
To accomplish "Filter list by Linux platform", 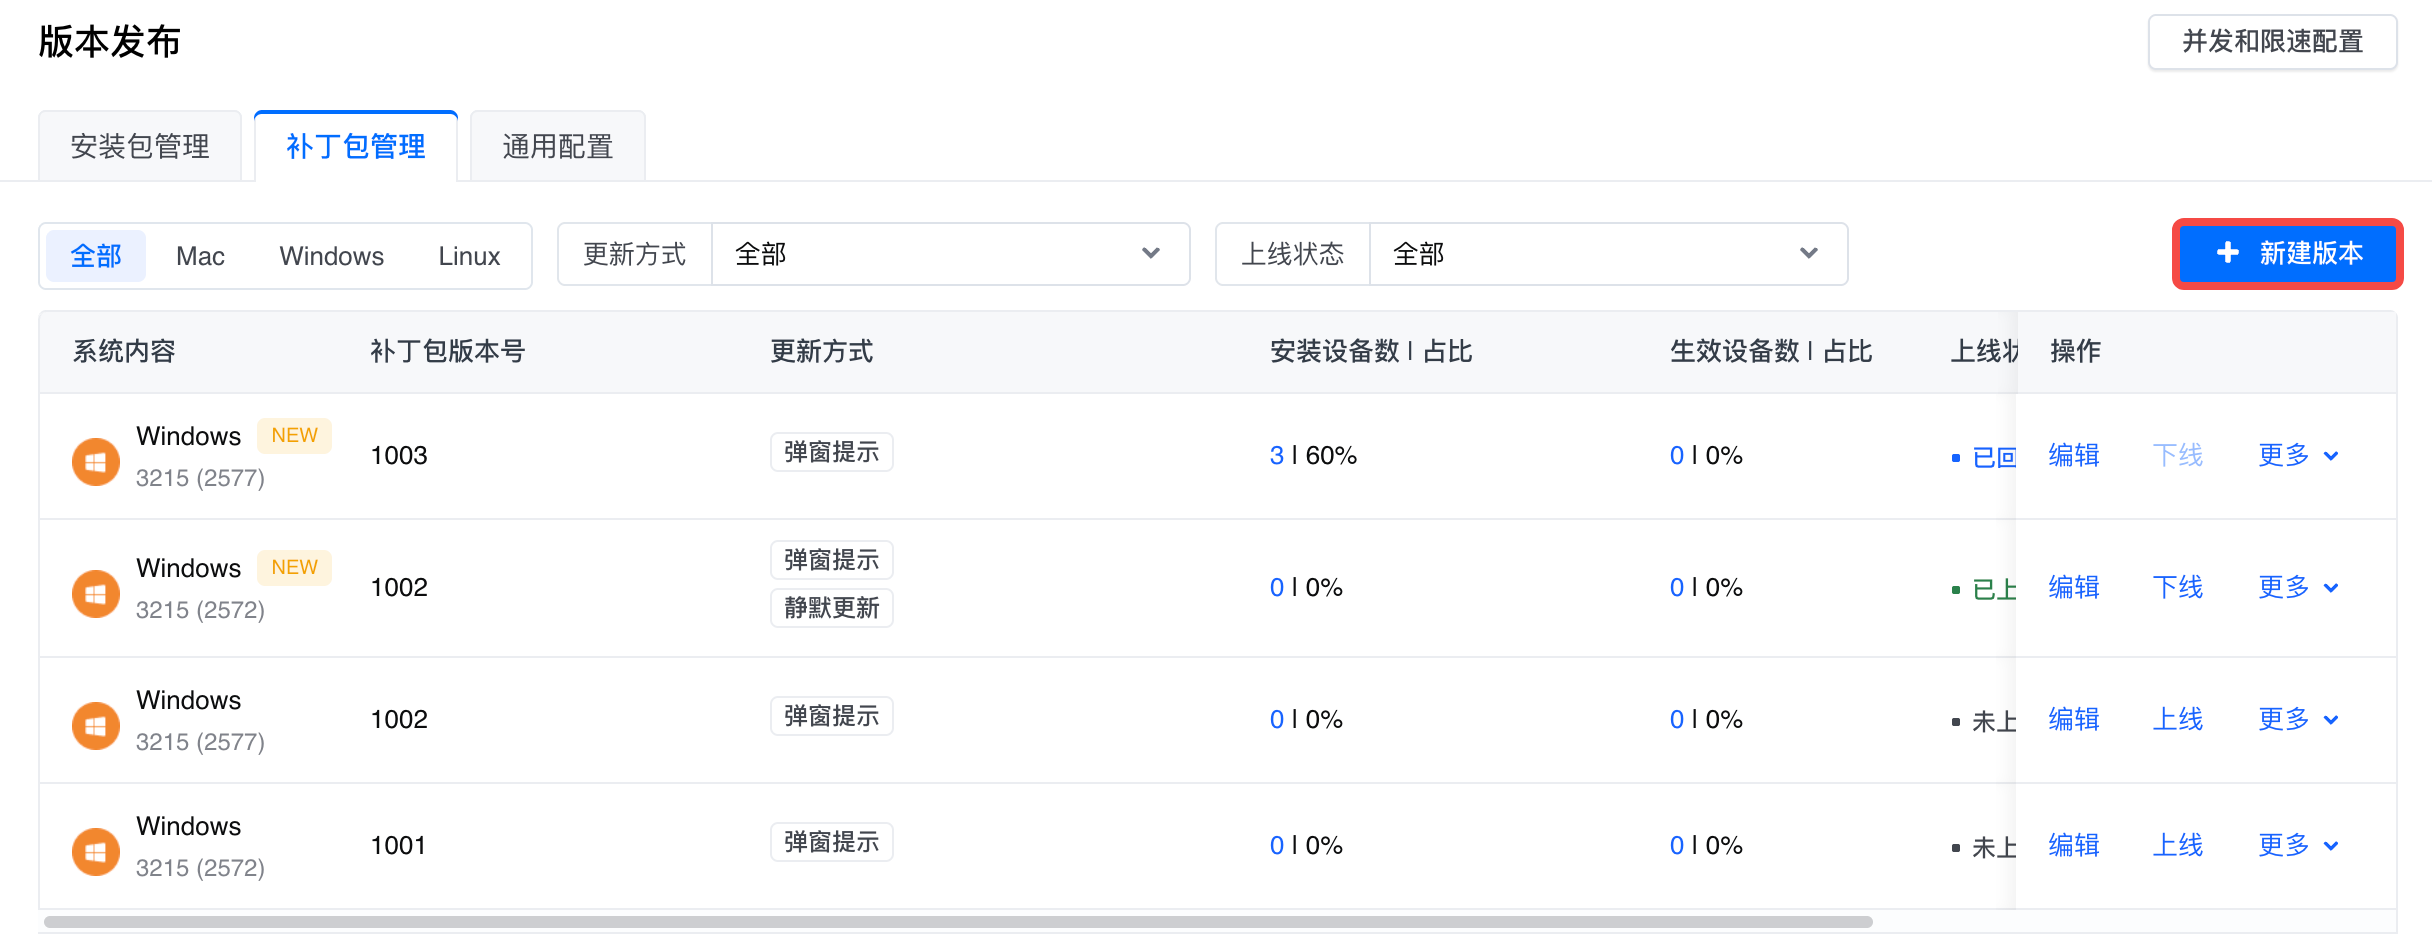I will [x=469, y=256].
